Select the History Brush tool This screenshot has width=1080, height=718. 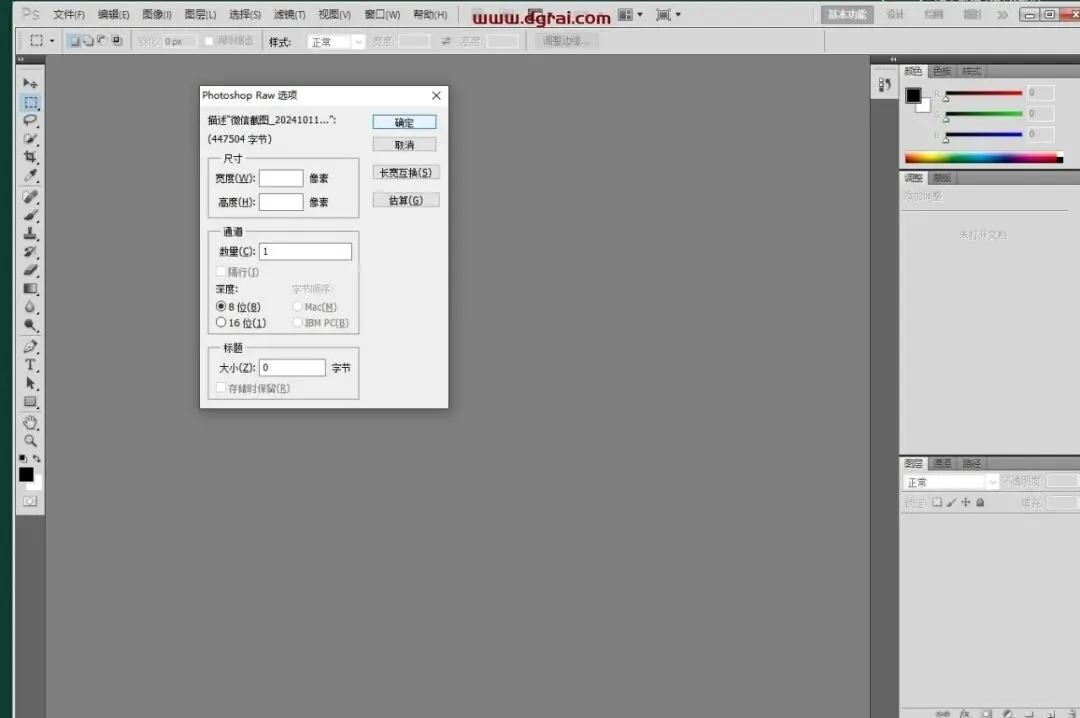(x=30, y=252)
